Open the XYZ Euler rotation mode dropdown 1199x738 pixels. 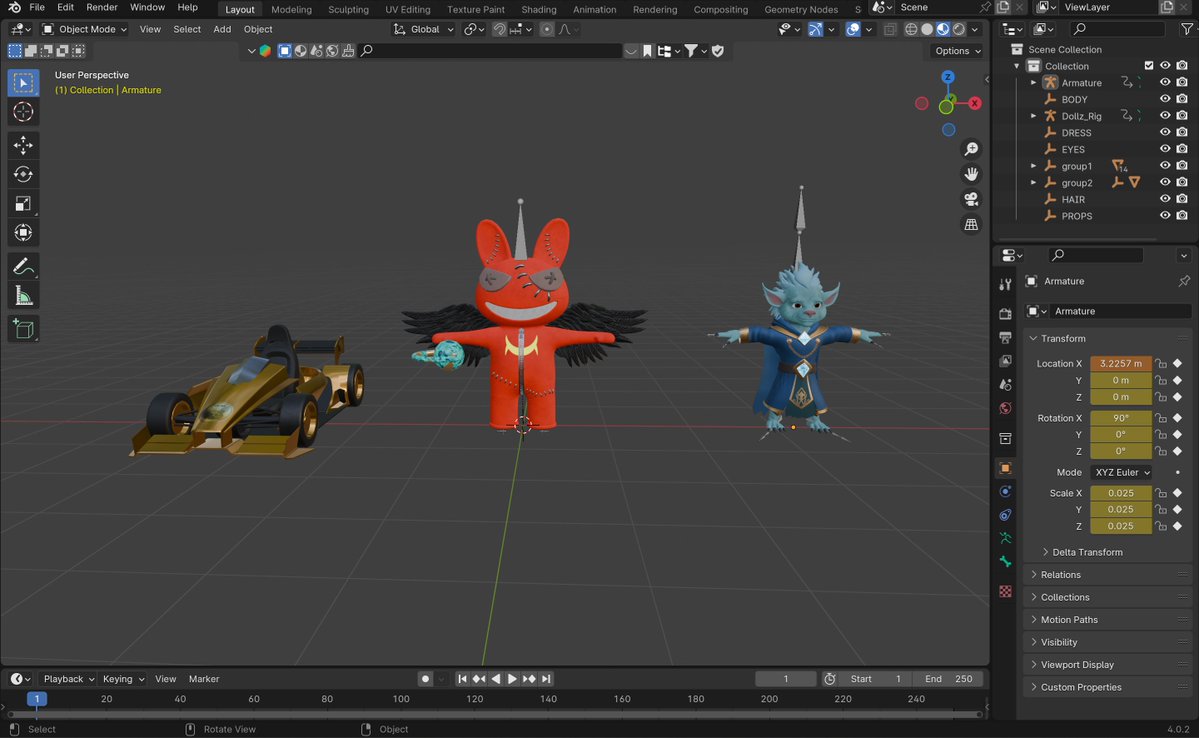pos(1122,473)
